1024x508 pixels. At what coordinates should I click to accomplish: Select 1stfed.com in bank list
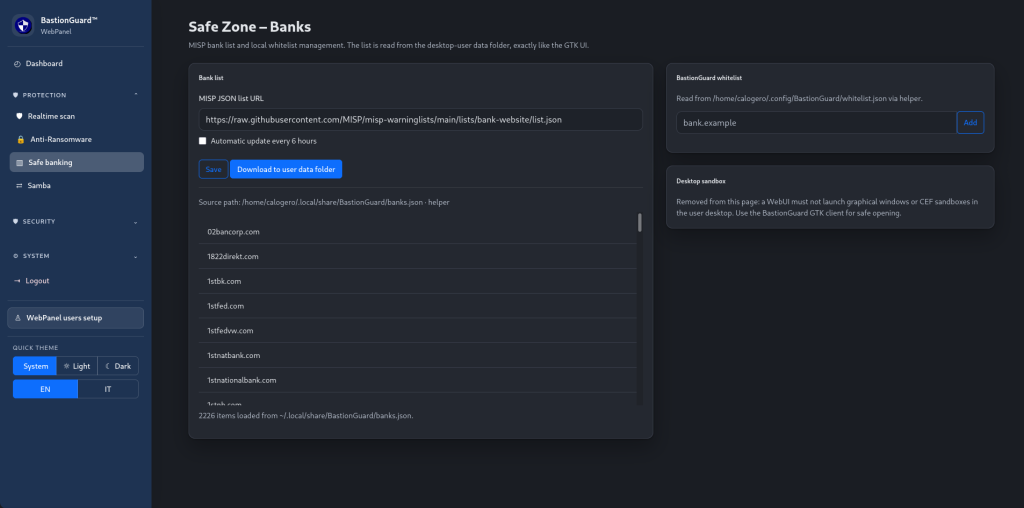click(418, 306)
